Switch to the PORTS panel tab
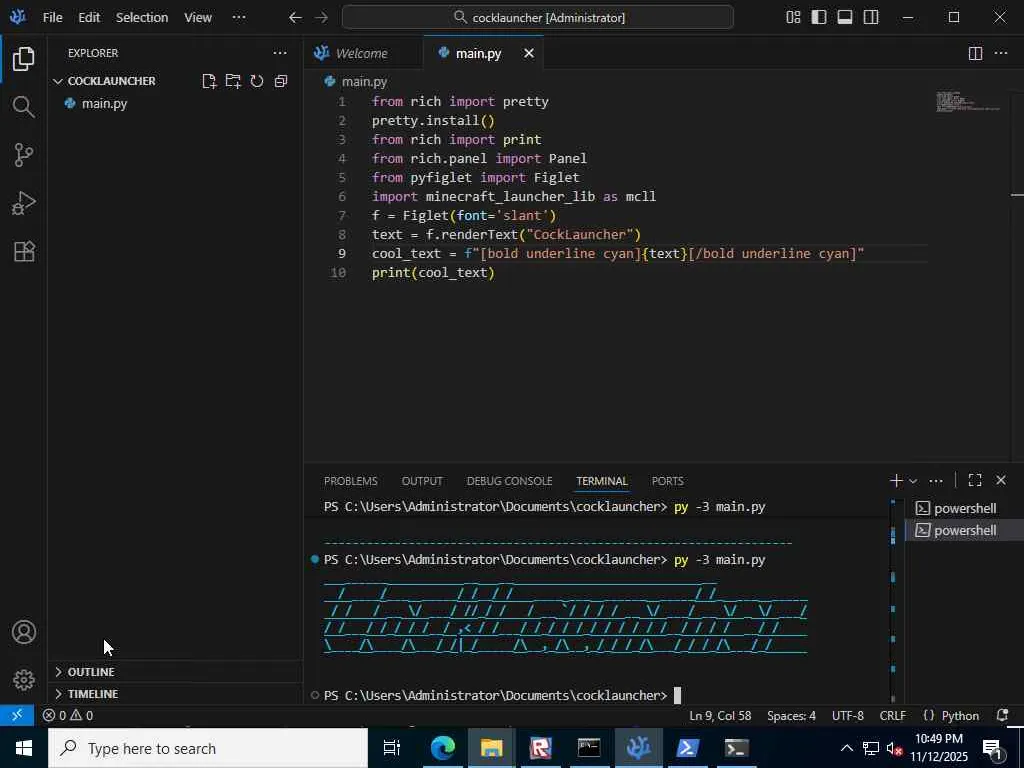 tap(667, 481)
